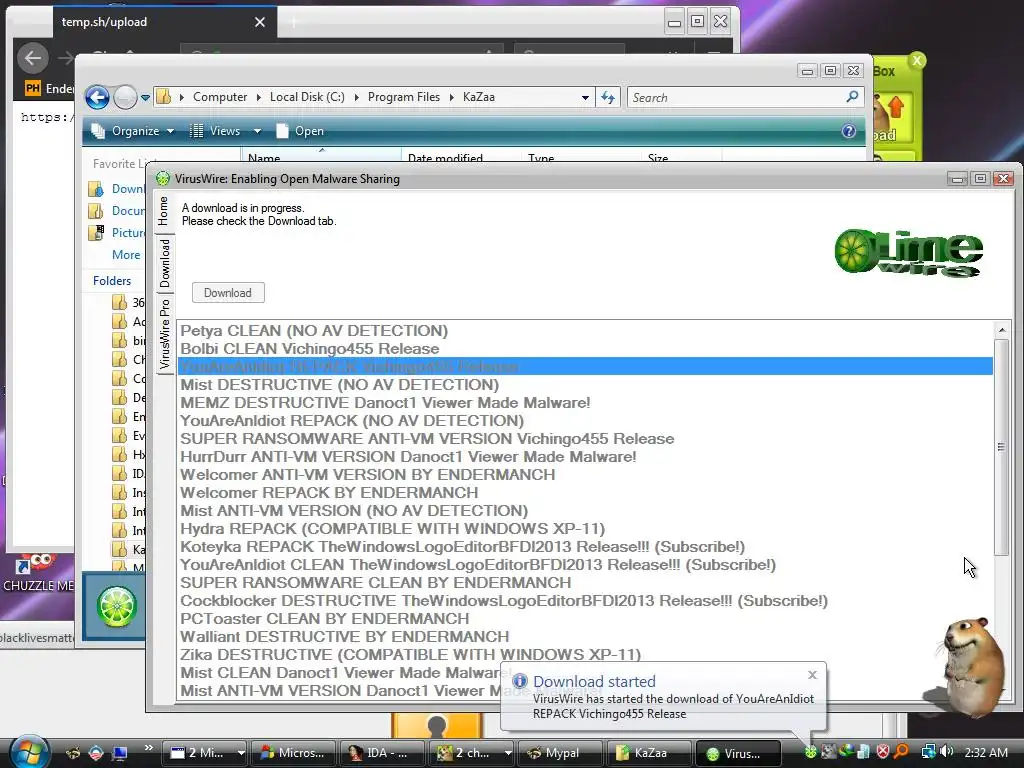Image resolution: width=1024 pixels, height=768 pixels.
Task: Click the red shield security alert tray icon
Action: (883, 752)
